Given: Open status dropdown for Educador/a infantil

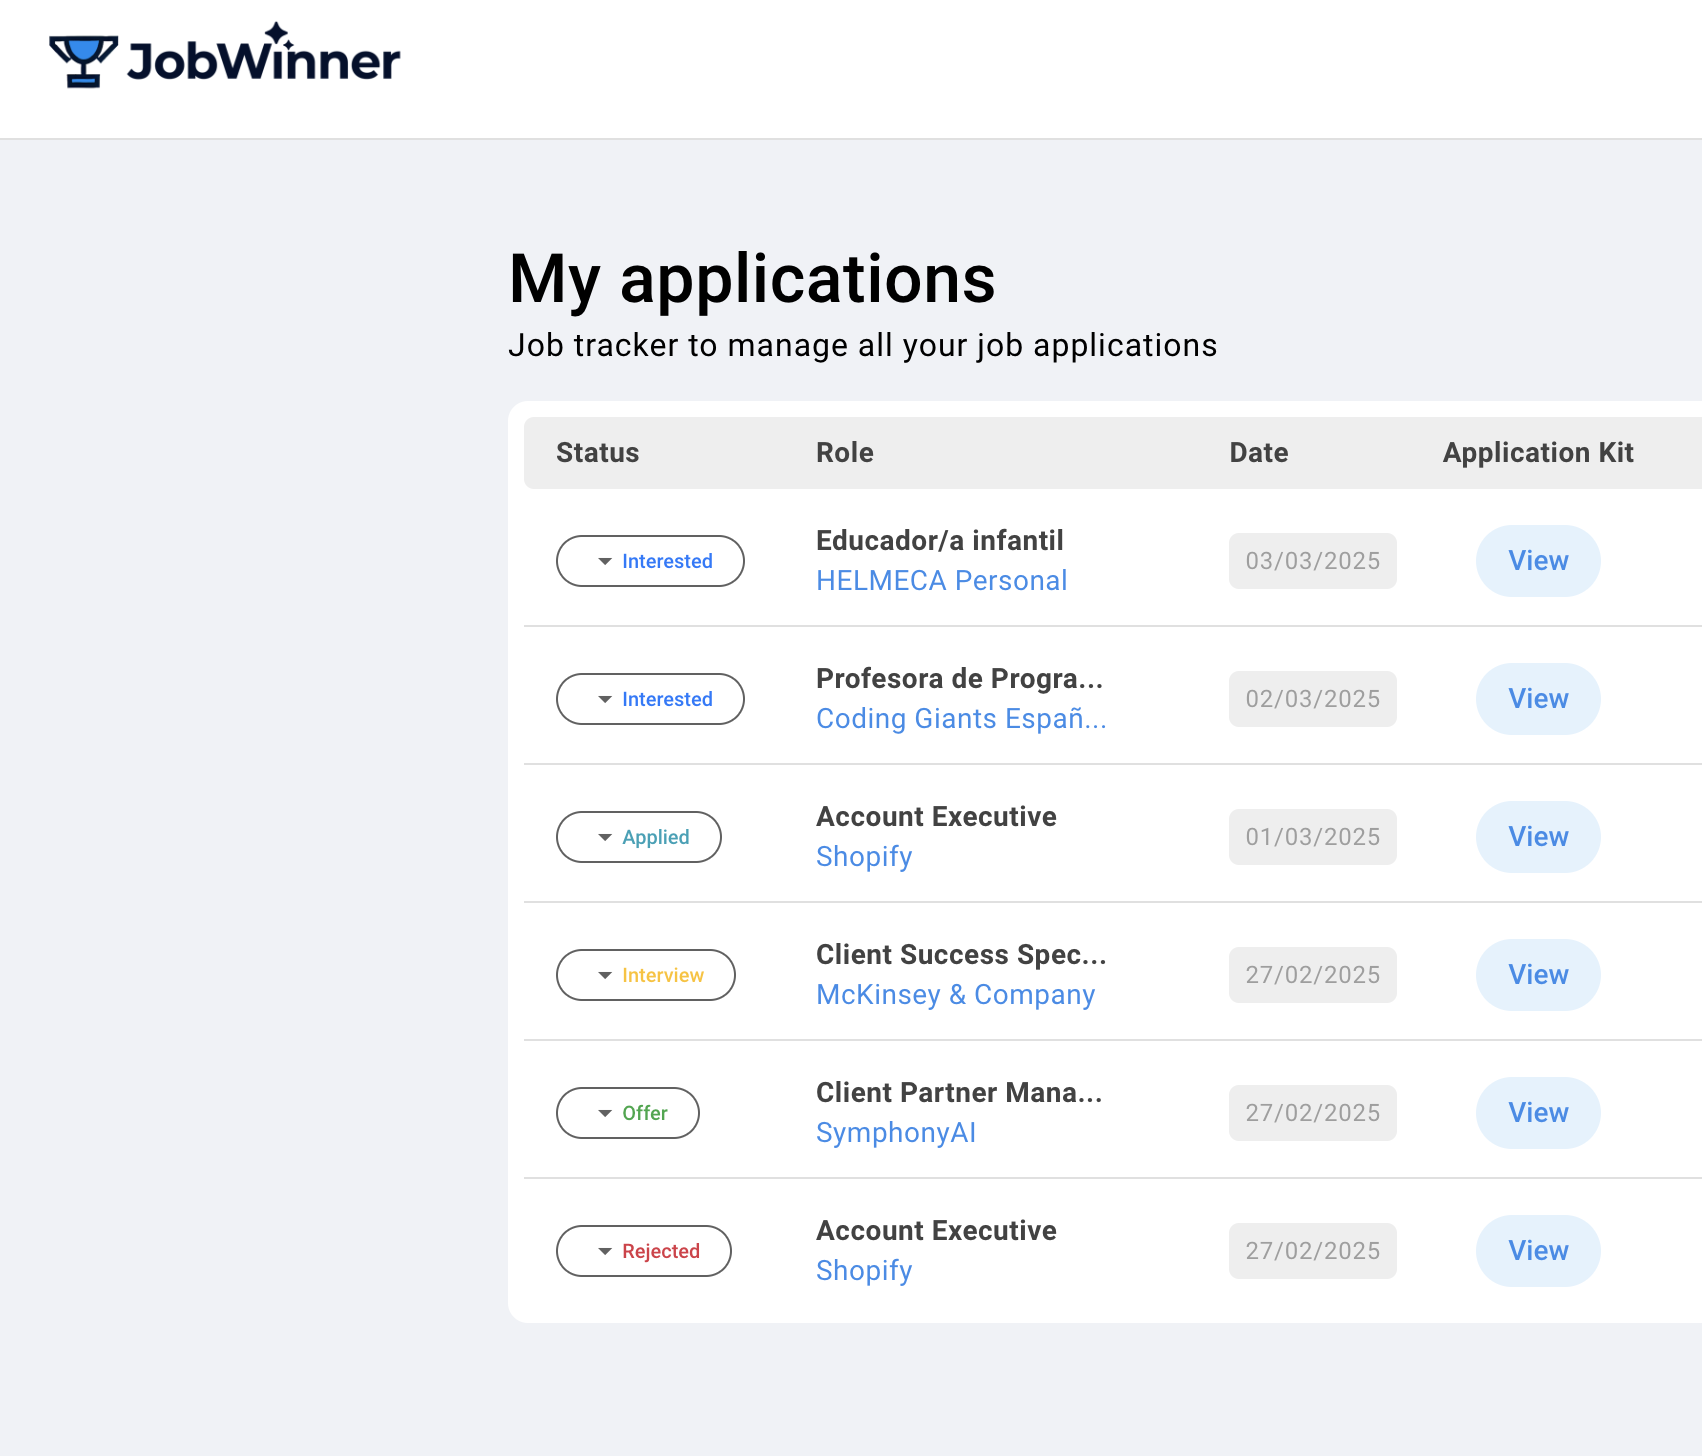Looking at the screenshot, I should click(650, 561).
